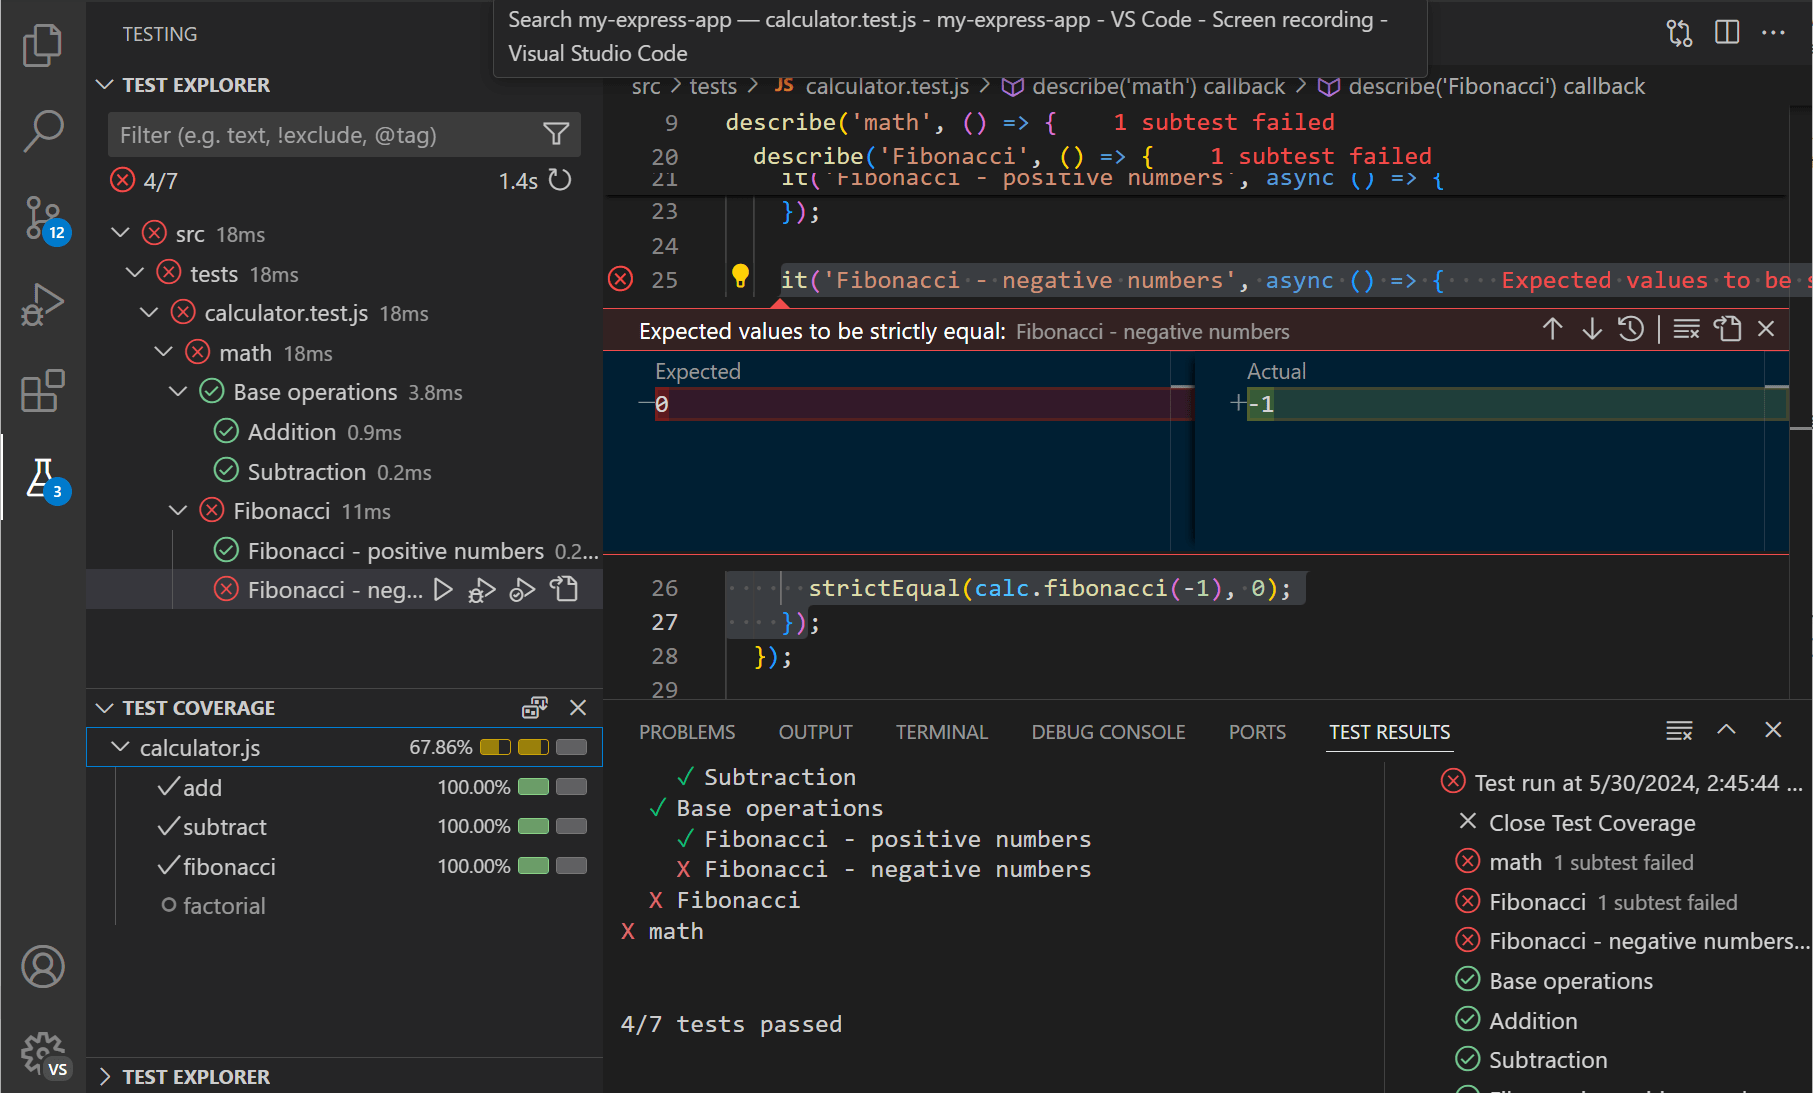Maximize the panel with the chevron up
Image resolution: width=1813 pixels, height=1093 pixels.
click(1726, 730)
